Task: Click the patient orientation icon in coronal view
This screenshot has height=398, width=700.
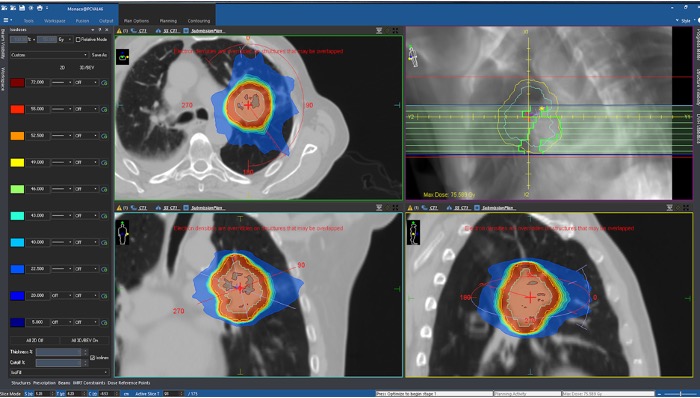Action: [x=122, y=232]
